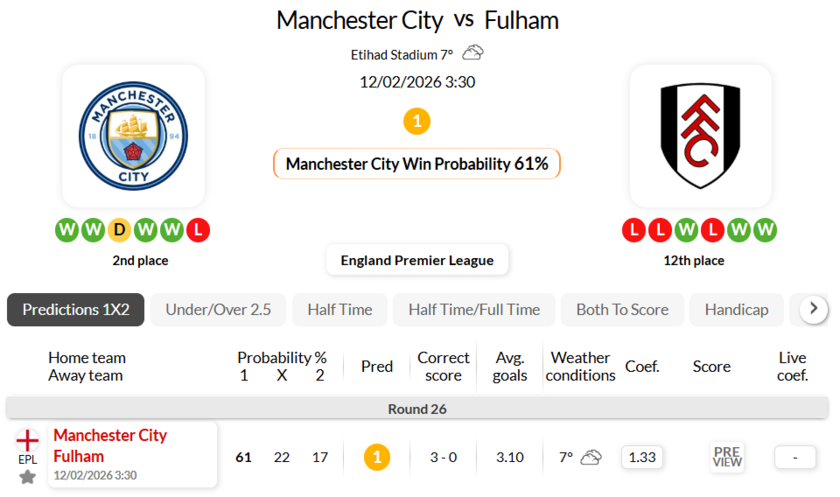840x497 pixels.
Task: Open the Manchester City team link in row
Action: tap(110, 435)
